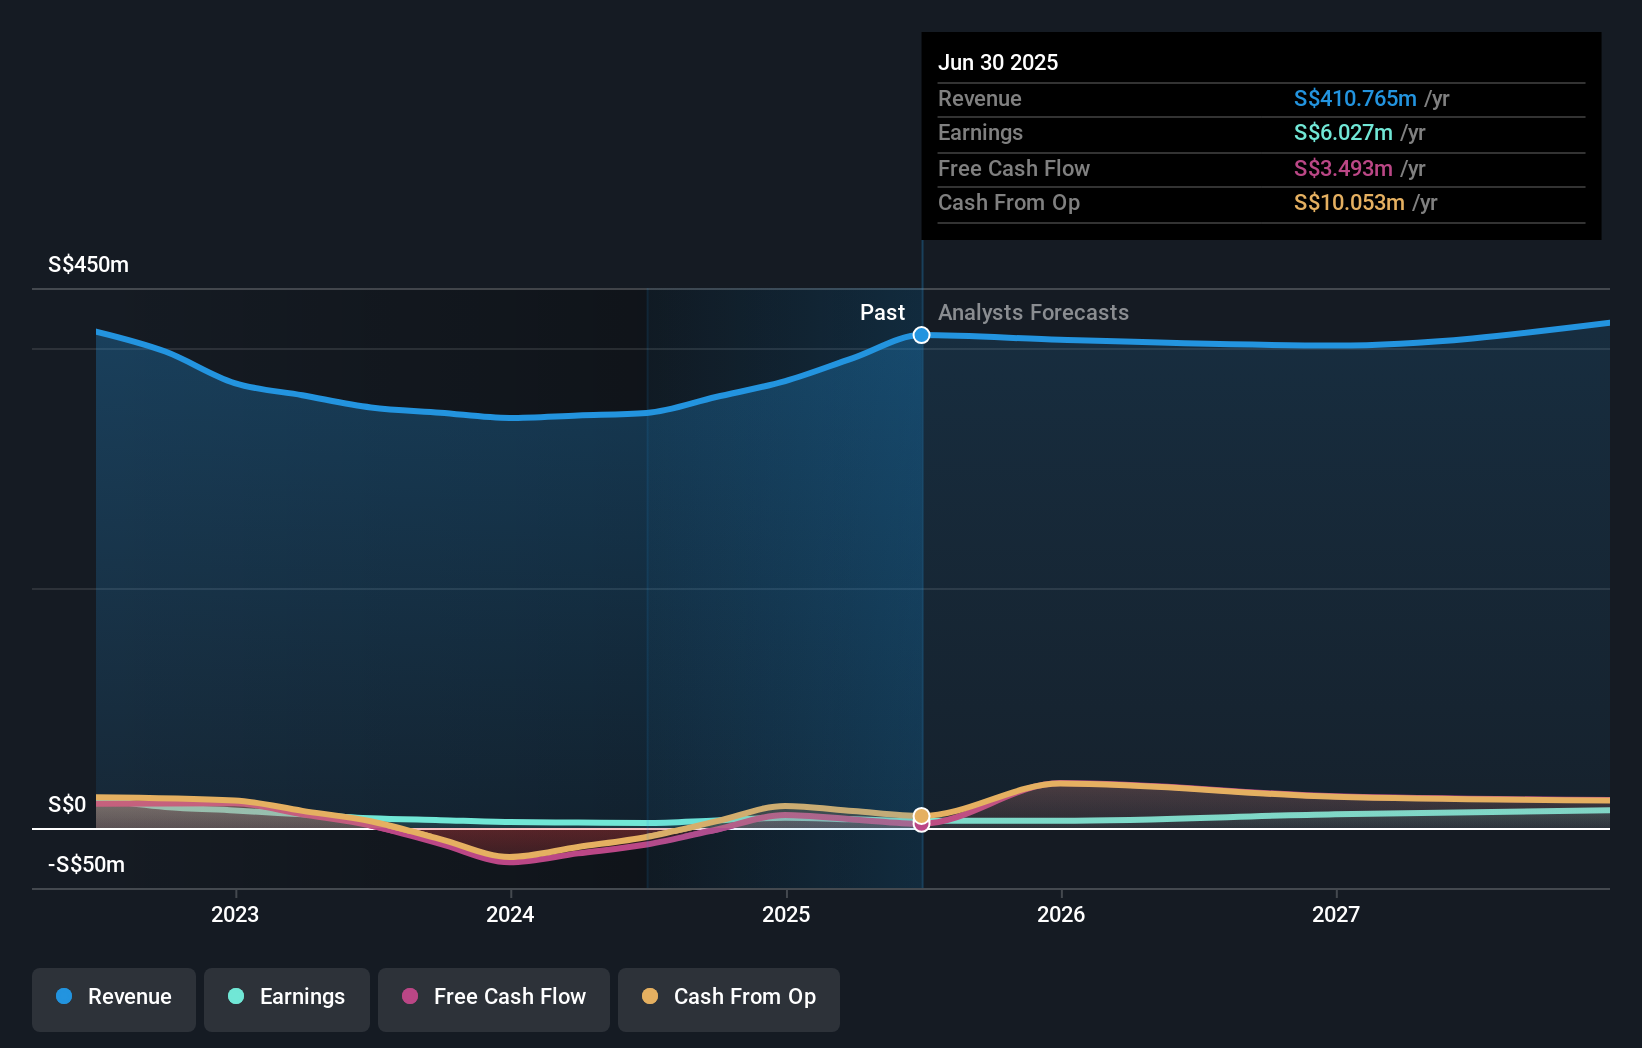
Task: Switch to the Analysts Forecasts section
Action: 1033,312
